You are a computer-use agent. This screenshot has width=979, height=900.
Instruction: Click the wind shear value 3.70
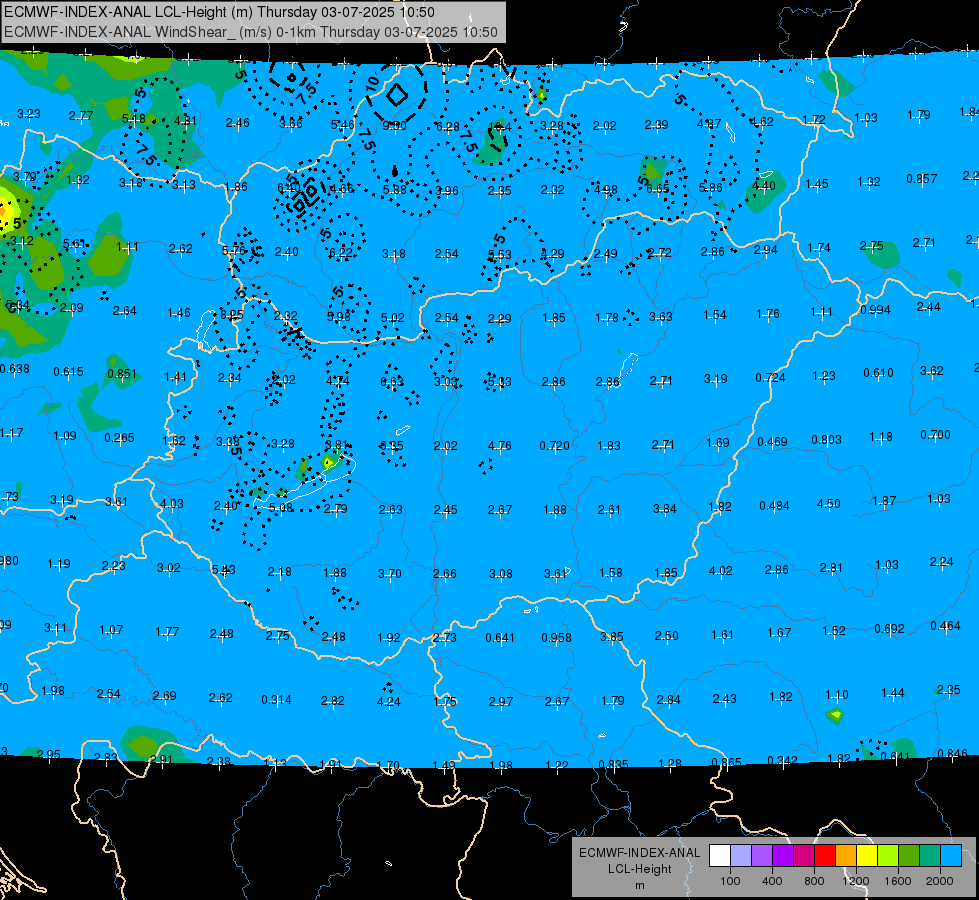[390, 573]
